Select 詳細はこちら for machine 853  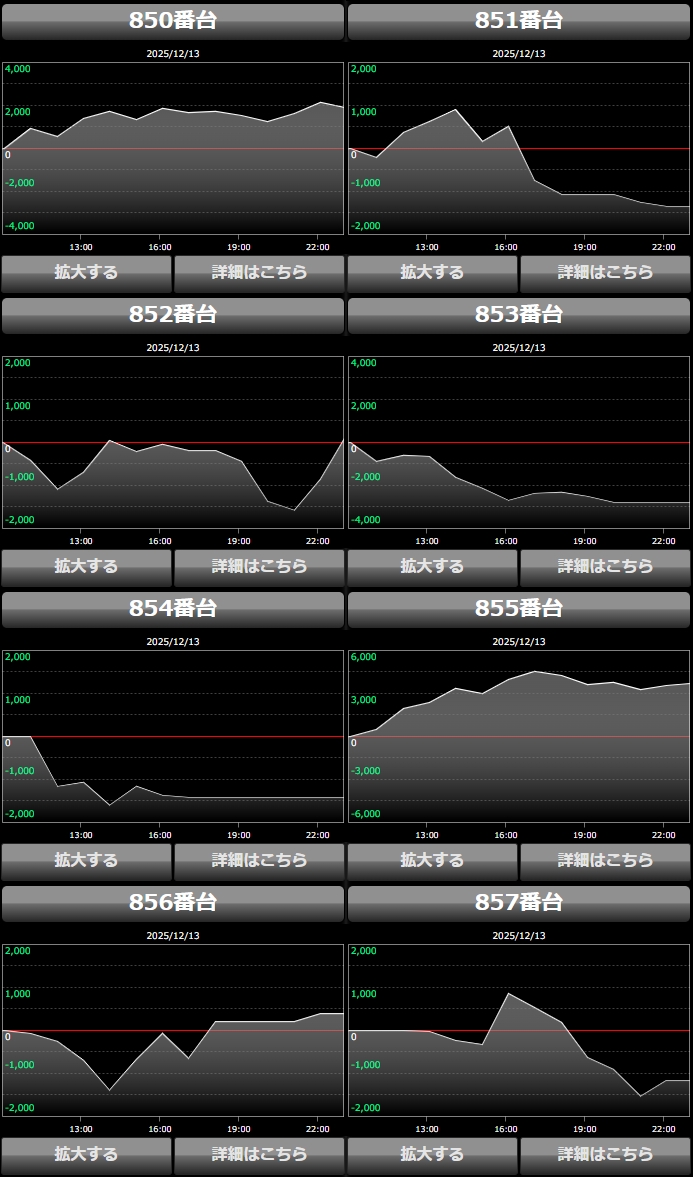[605, 566]
